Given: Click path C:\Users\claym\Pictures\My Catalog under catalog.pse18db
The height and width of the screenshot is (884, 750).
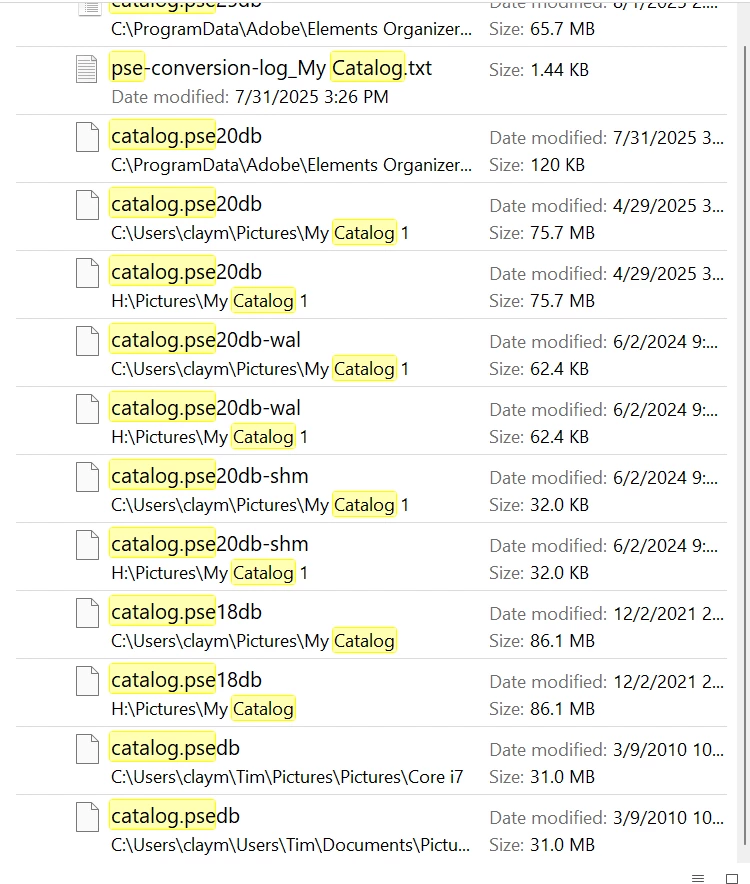Looking at the screenshot, I should pyautogui.click(x=254, y=641).
